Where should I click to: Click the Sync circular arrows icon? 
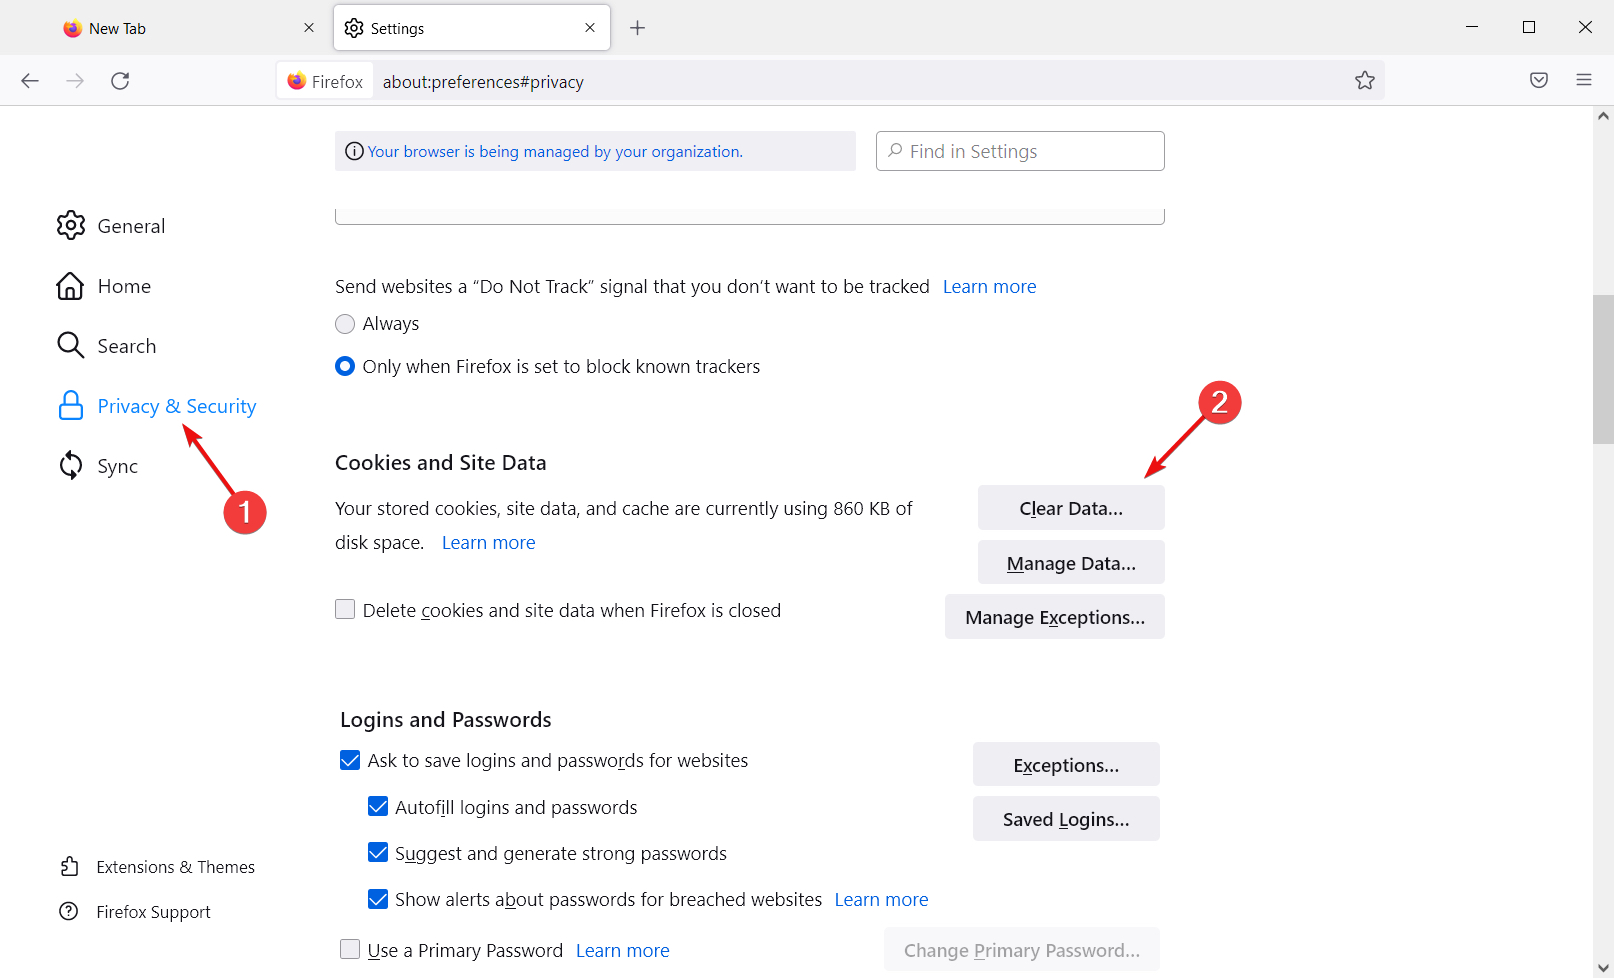tap(71, 465)
